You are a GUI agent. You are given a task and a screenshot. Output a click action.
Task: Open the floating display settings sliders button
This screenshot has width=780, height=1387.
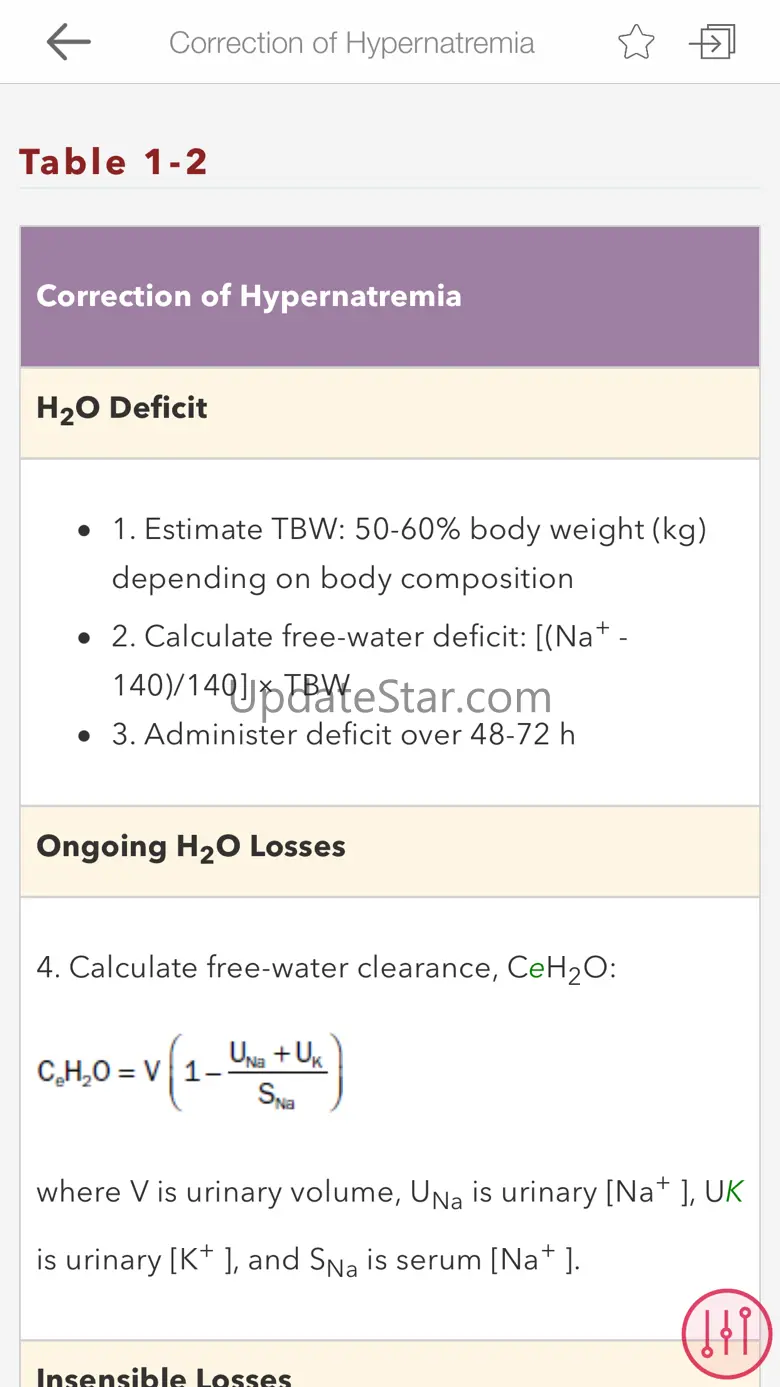tap(726, 1334)
